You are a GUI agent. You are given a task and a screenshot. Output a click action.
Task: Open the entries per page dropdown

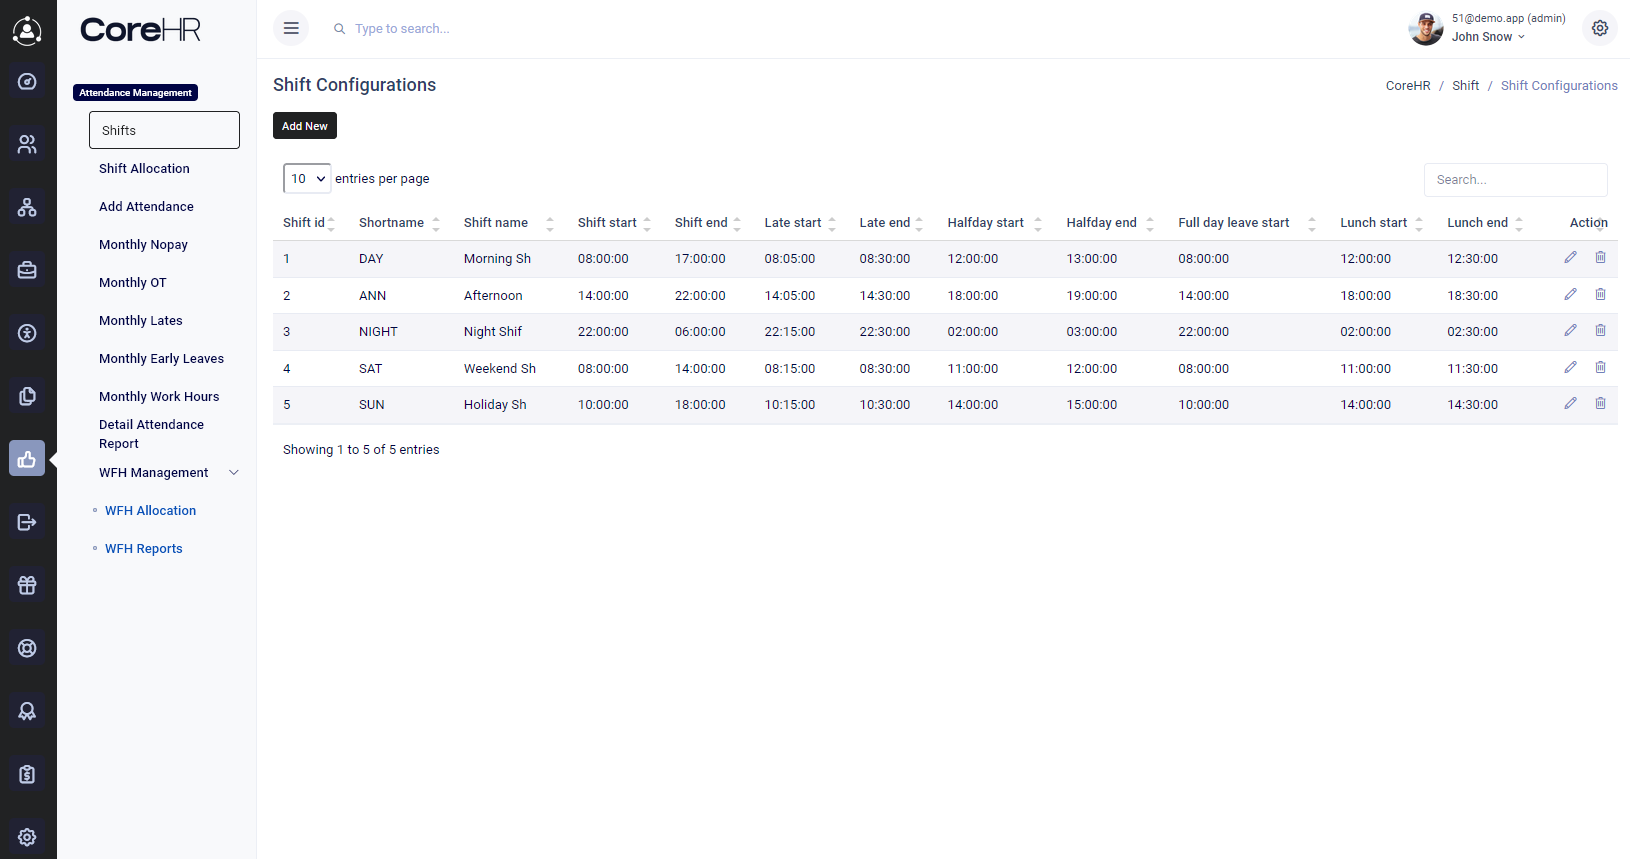(x=307, y=179)
